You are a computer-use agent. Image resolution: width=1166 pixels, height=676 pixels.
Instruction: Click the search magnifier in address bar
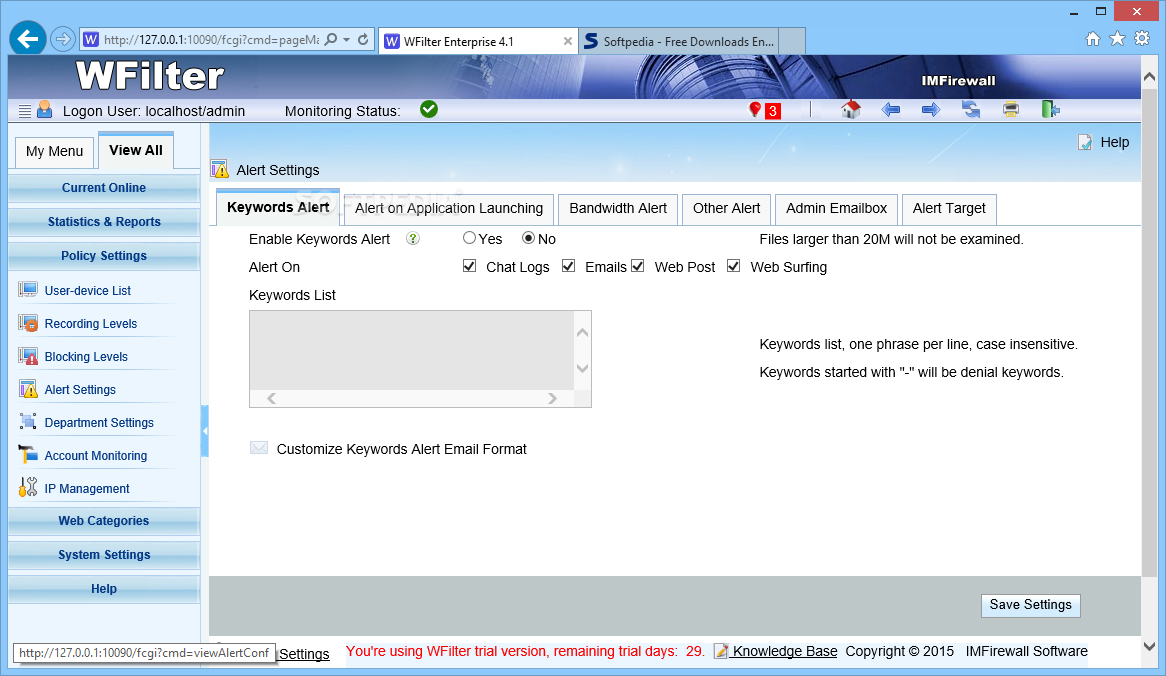(x=331, y=39)
